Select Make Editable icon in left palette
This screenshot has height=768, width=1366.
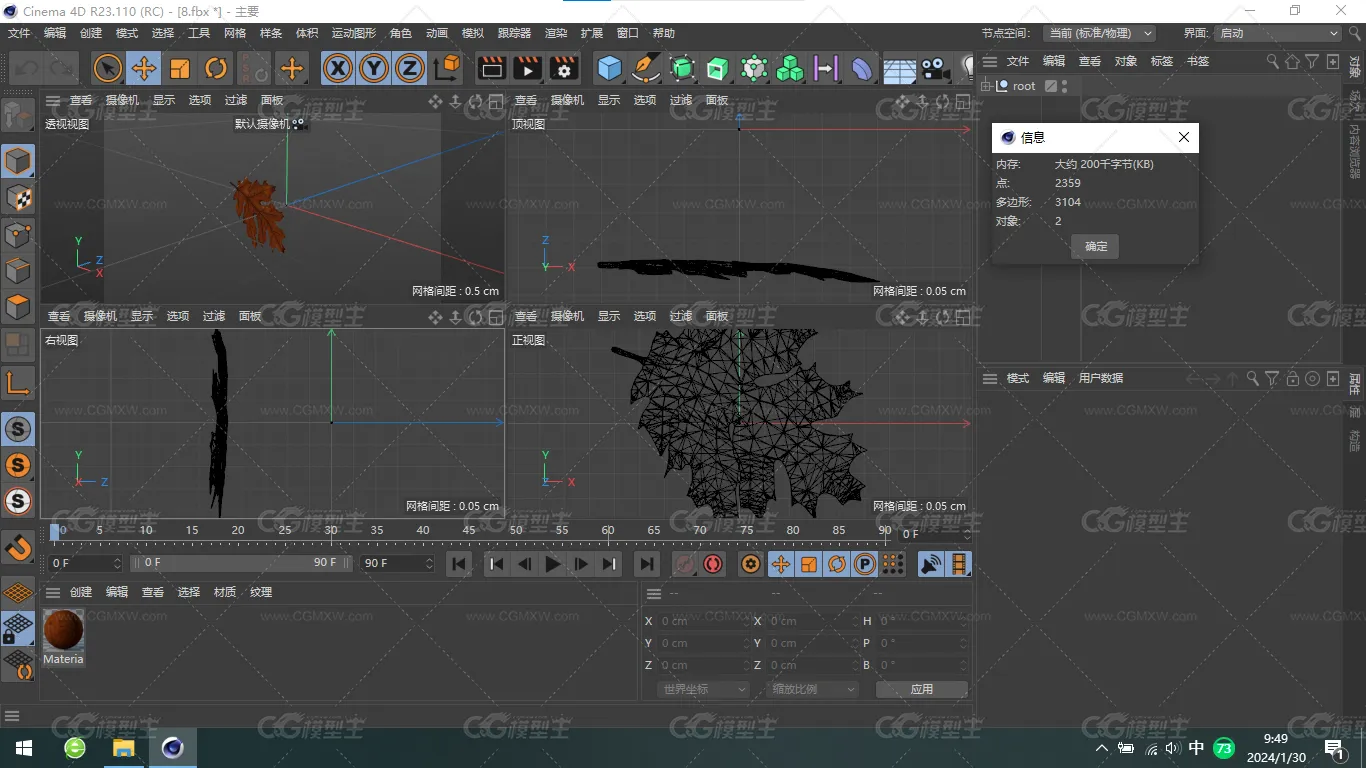click(18, 117)
